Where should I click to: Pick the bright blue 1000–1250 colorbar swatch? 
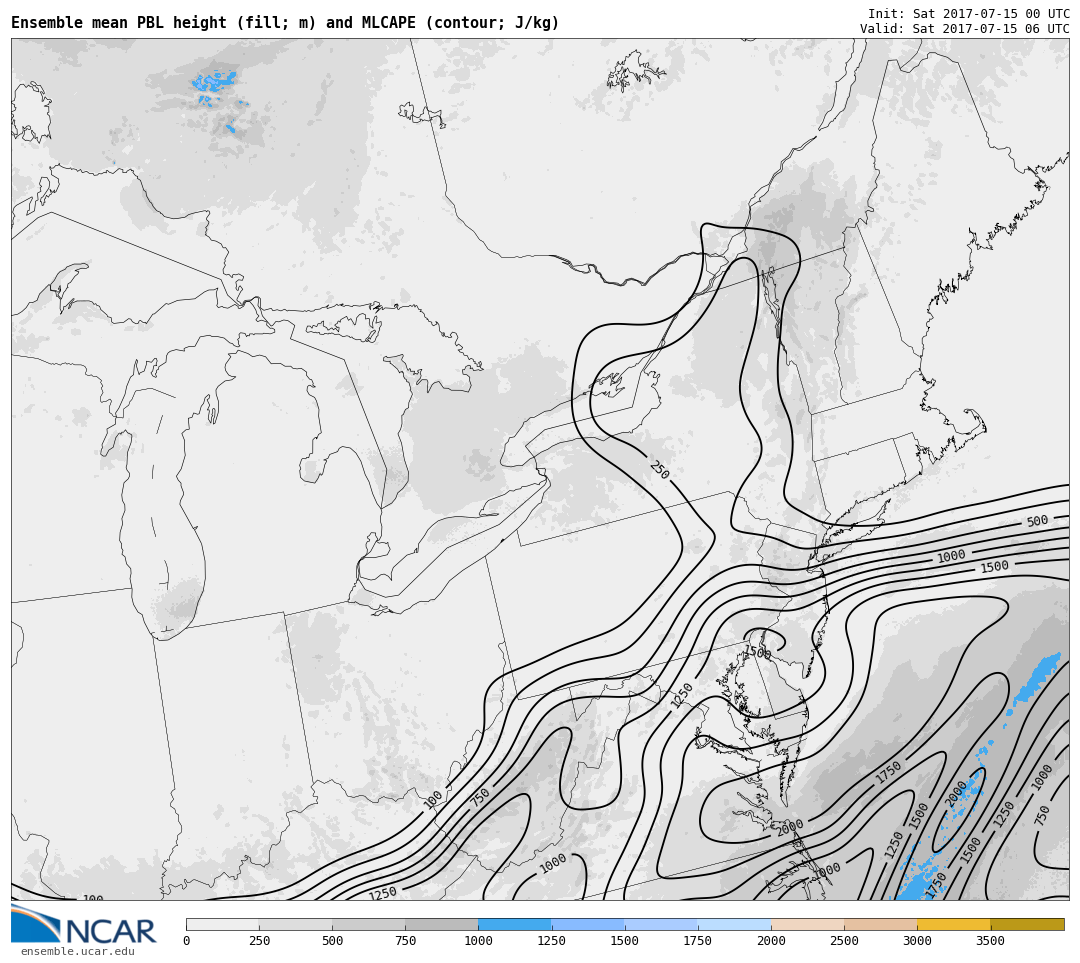coord(515,924)
